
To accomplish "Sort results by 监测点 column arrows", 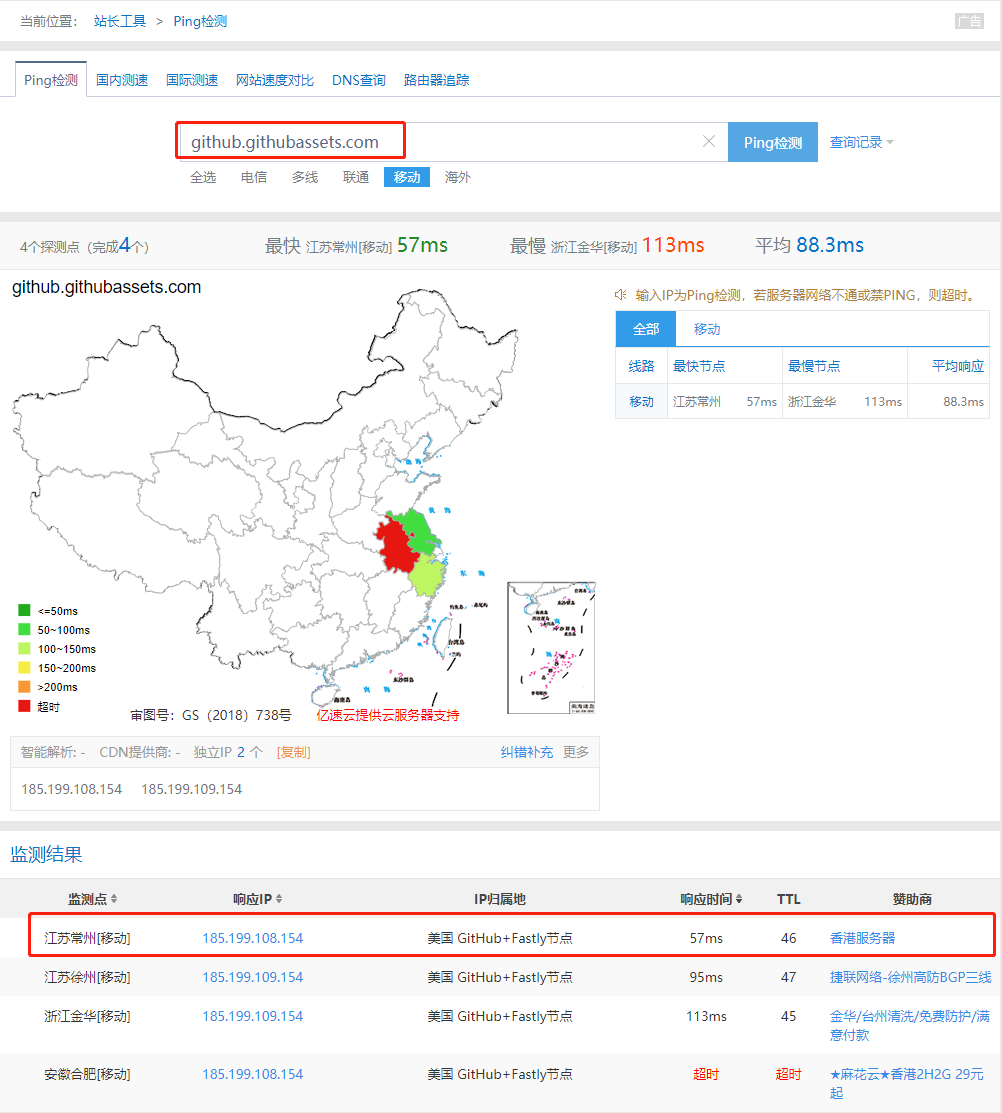I will [114, 899].
